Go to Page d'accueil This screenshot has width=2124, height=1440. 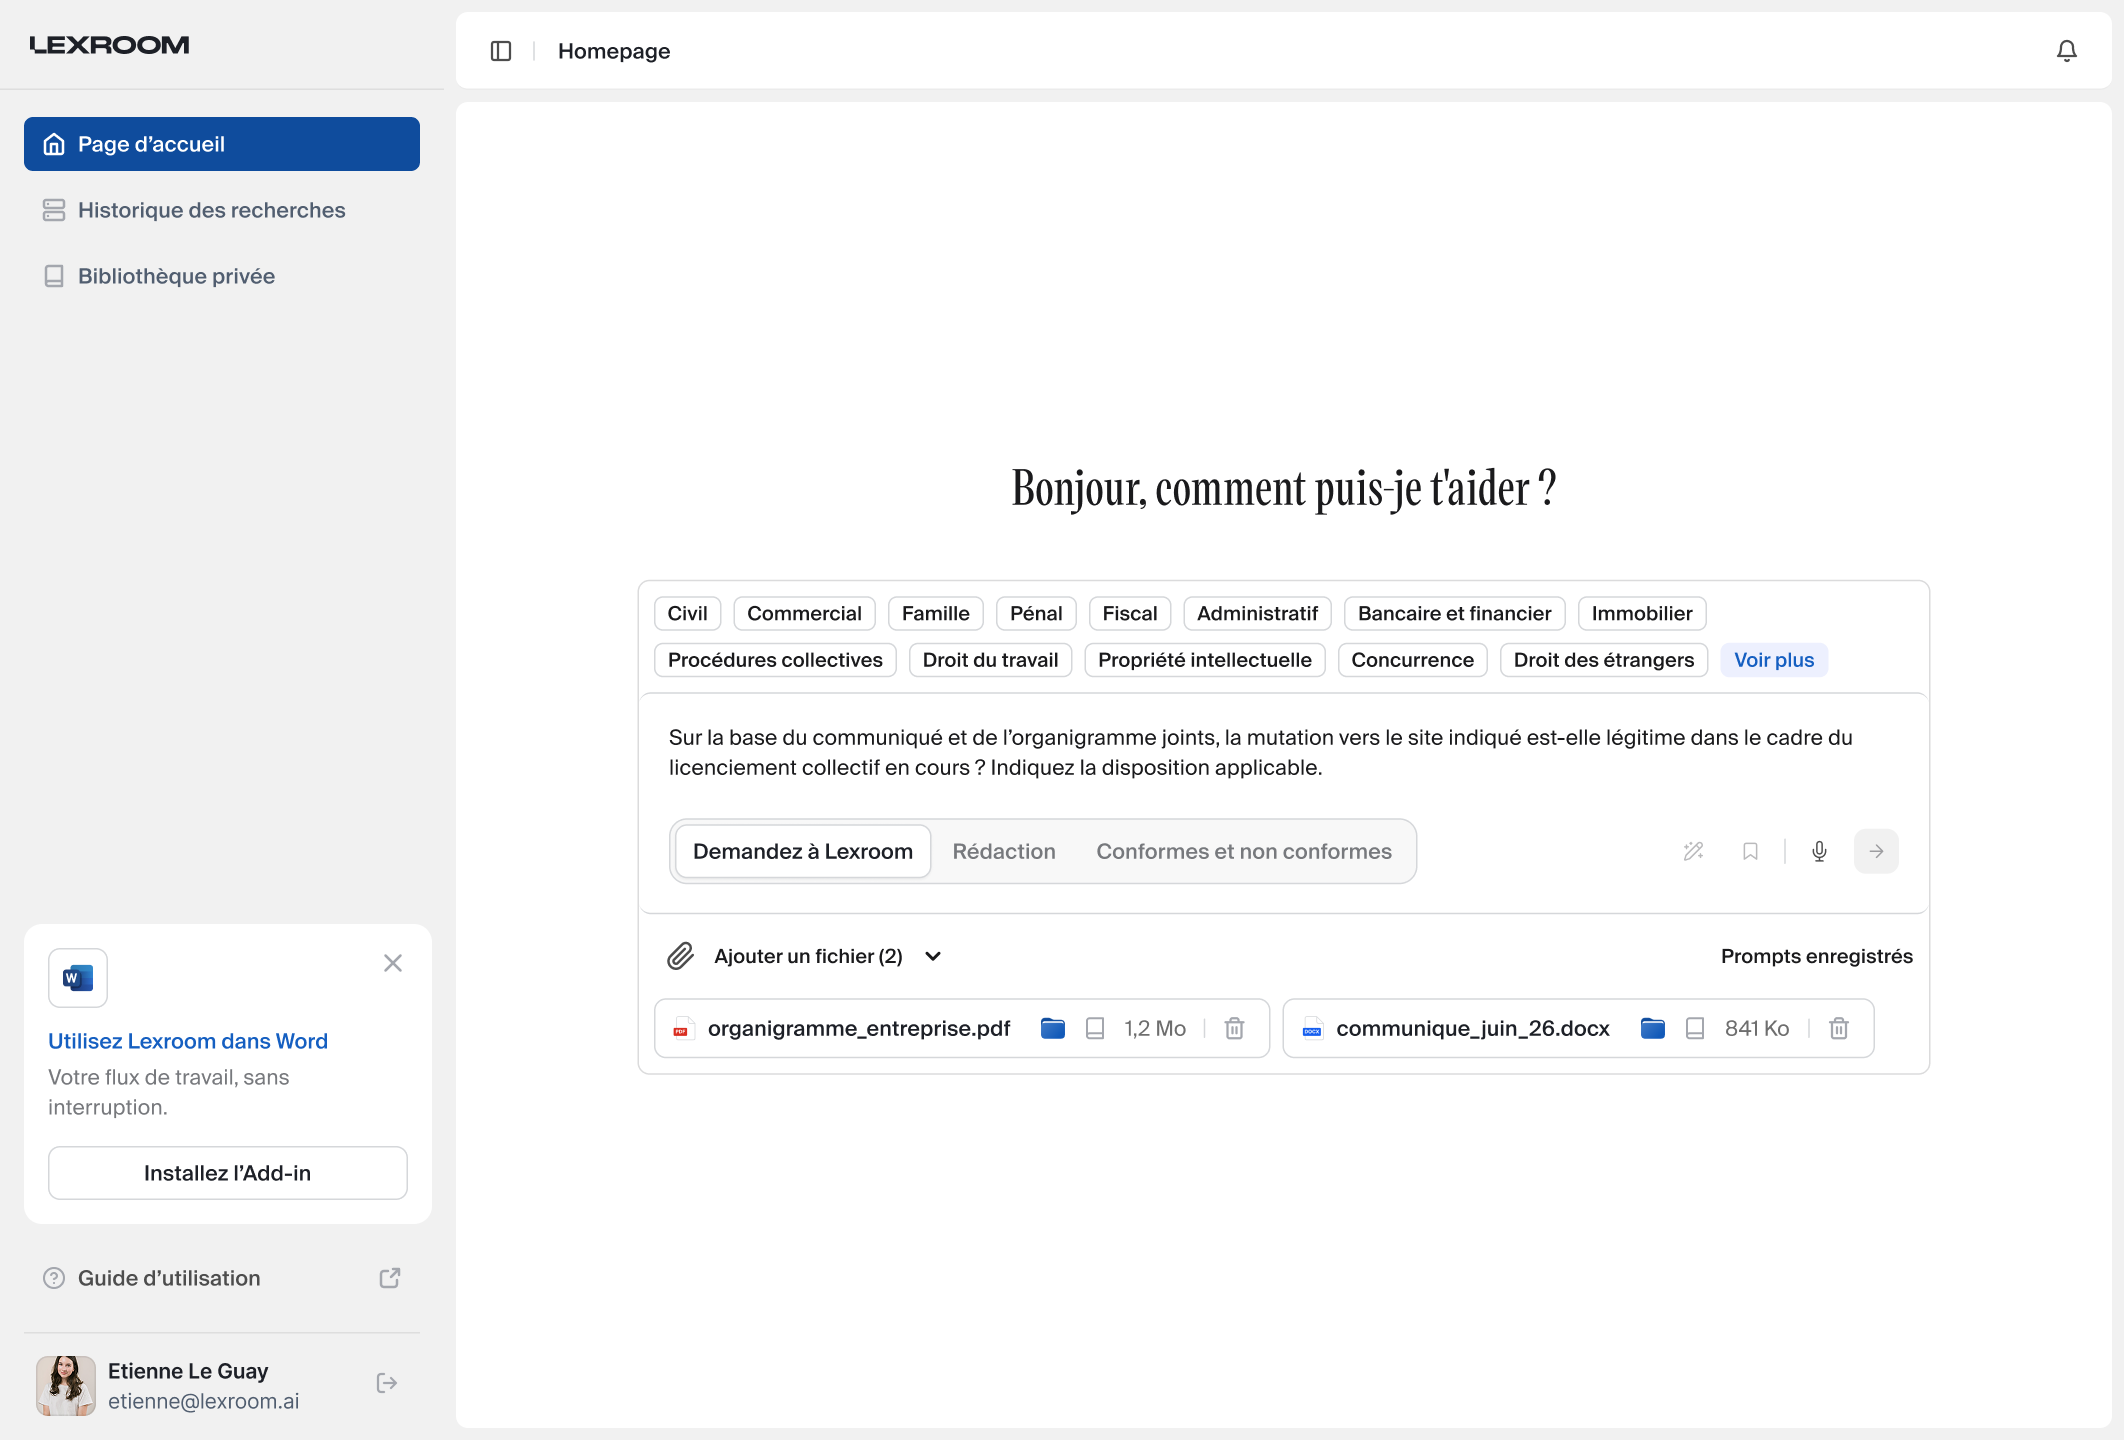(x=222, y=144)
